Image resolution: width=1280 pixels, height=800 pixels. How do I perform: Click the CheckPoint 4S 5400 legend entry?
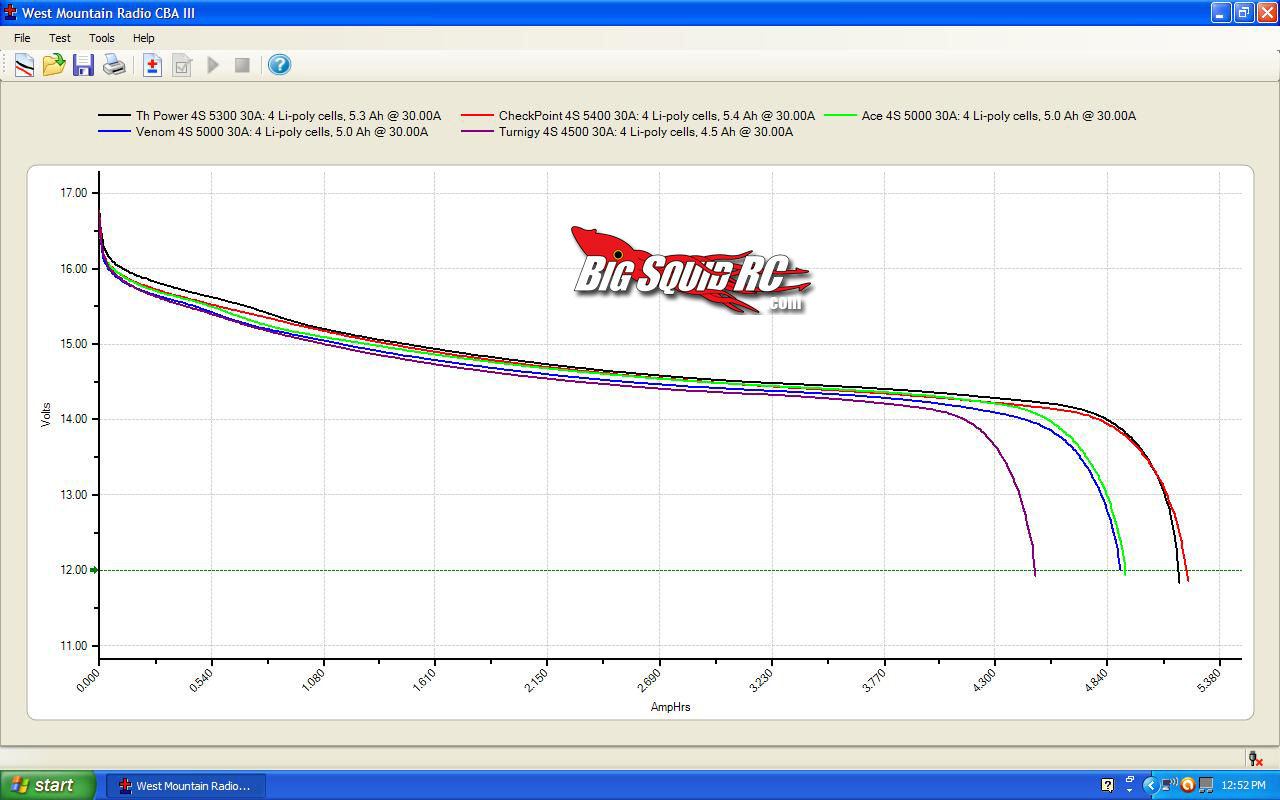point(638,115)
